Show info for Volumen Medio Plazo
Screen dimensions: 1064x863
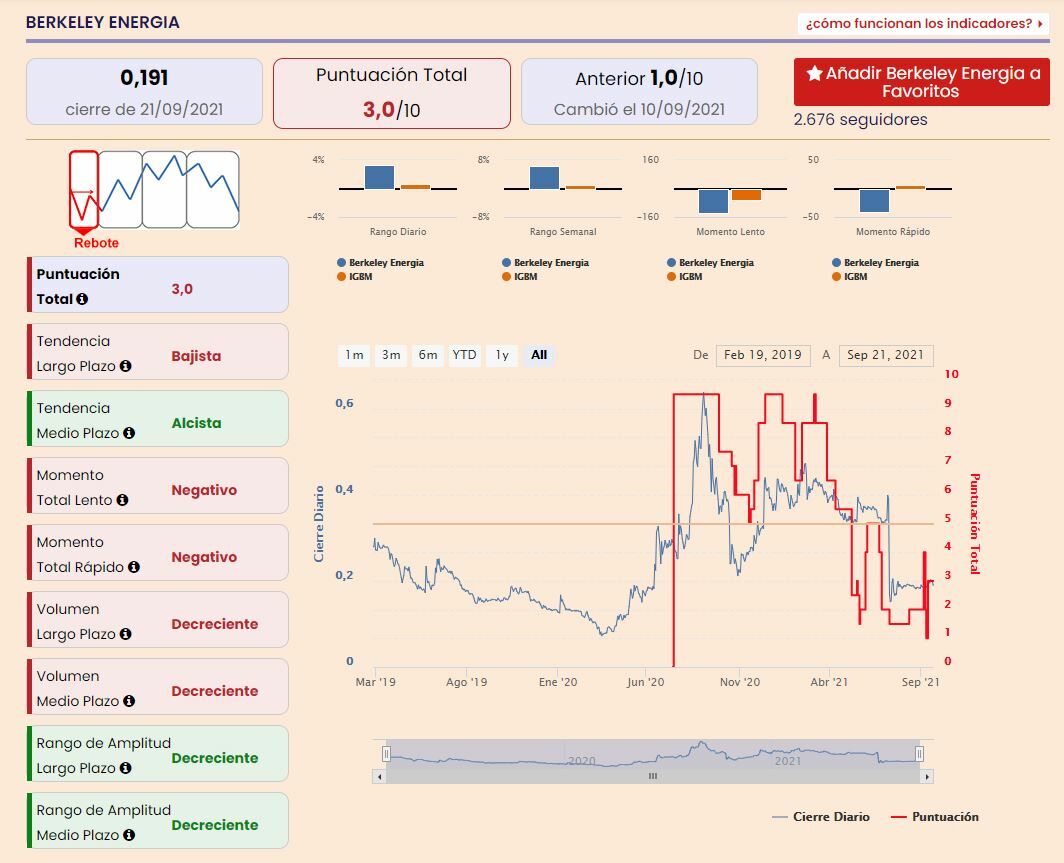(129, 701)
